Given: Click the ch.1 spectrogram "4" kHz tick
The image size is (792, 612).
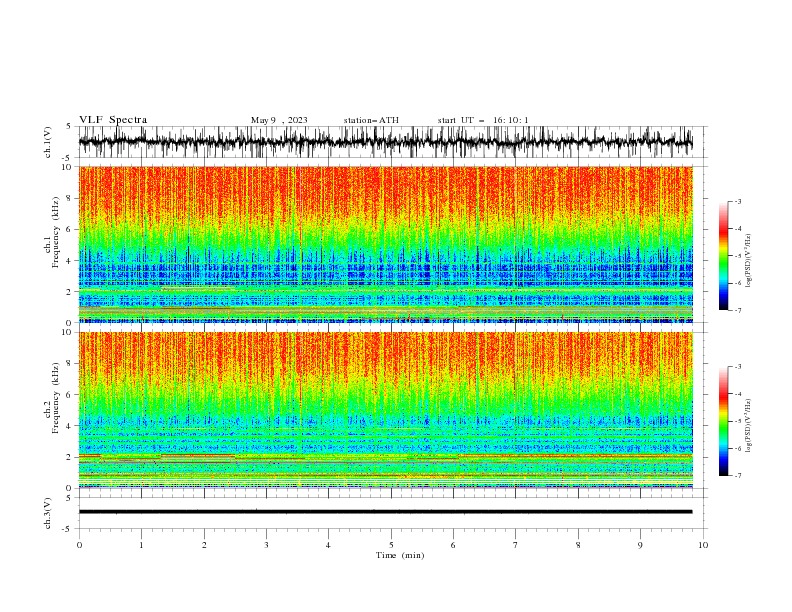Looking at the screenshot, I should pyautogui.click(x=70, y=261).
